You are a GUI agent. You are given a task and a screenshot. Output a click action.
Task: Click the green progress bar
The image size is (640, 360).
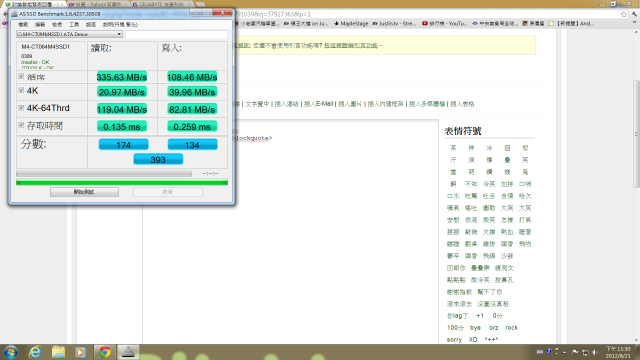tap(122, 182)
